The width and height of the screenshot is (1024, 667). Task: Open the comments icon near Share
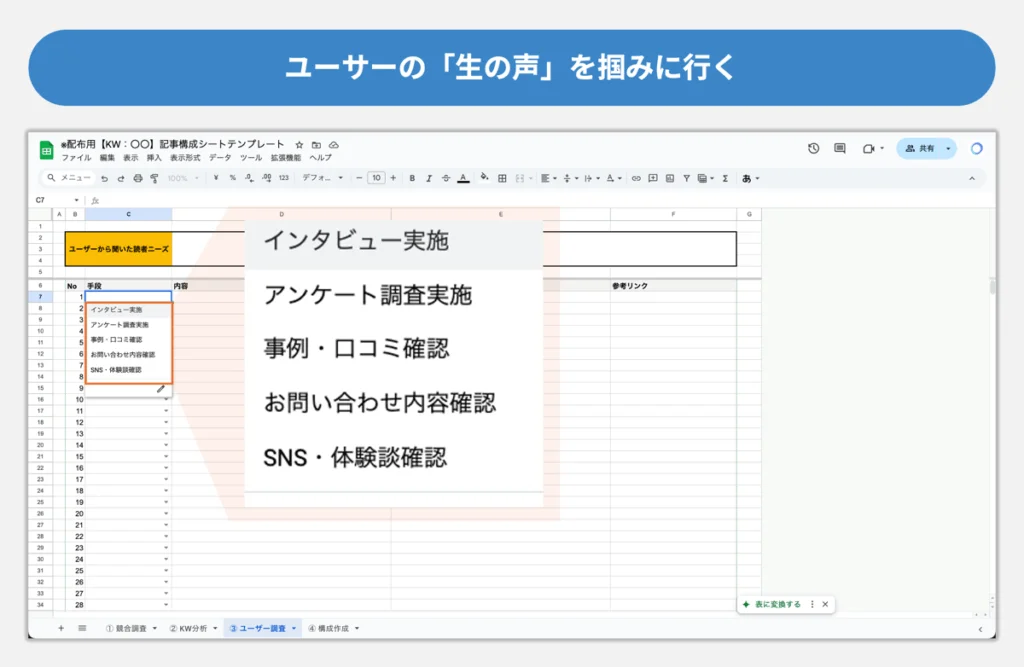tap(840, 148)
